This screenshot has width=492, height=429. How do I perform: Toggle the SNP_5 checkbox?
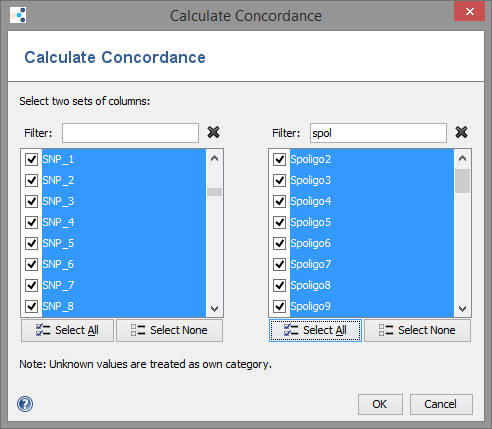point(32,243)
